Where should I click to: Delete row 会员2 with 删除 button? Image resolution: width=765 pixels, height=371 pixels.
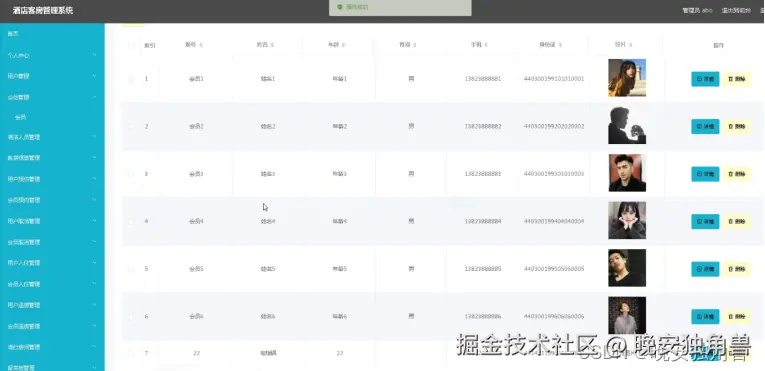(x=736, y=126)
